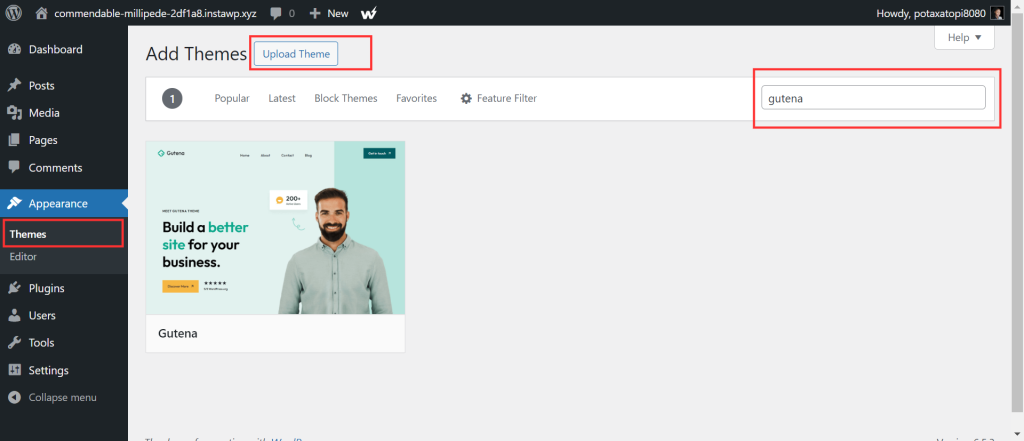Click the user avatar in admin bar

tap(997, 12)
